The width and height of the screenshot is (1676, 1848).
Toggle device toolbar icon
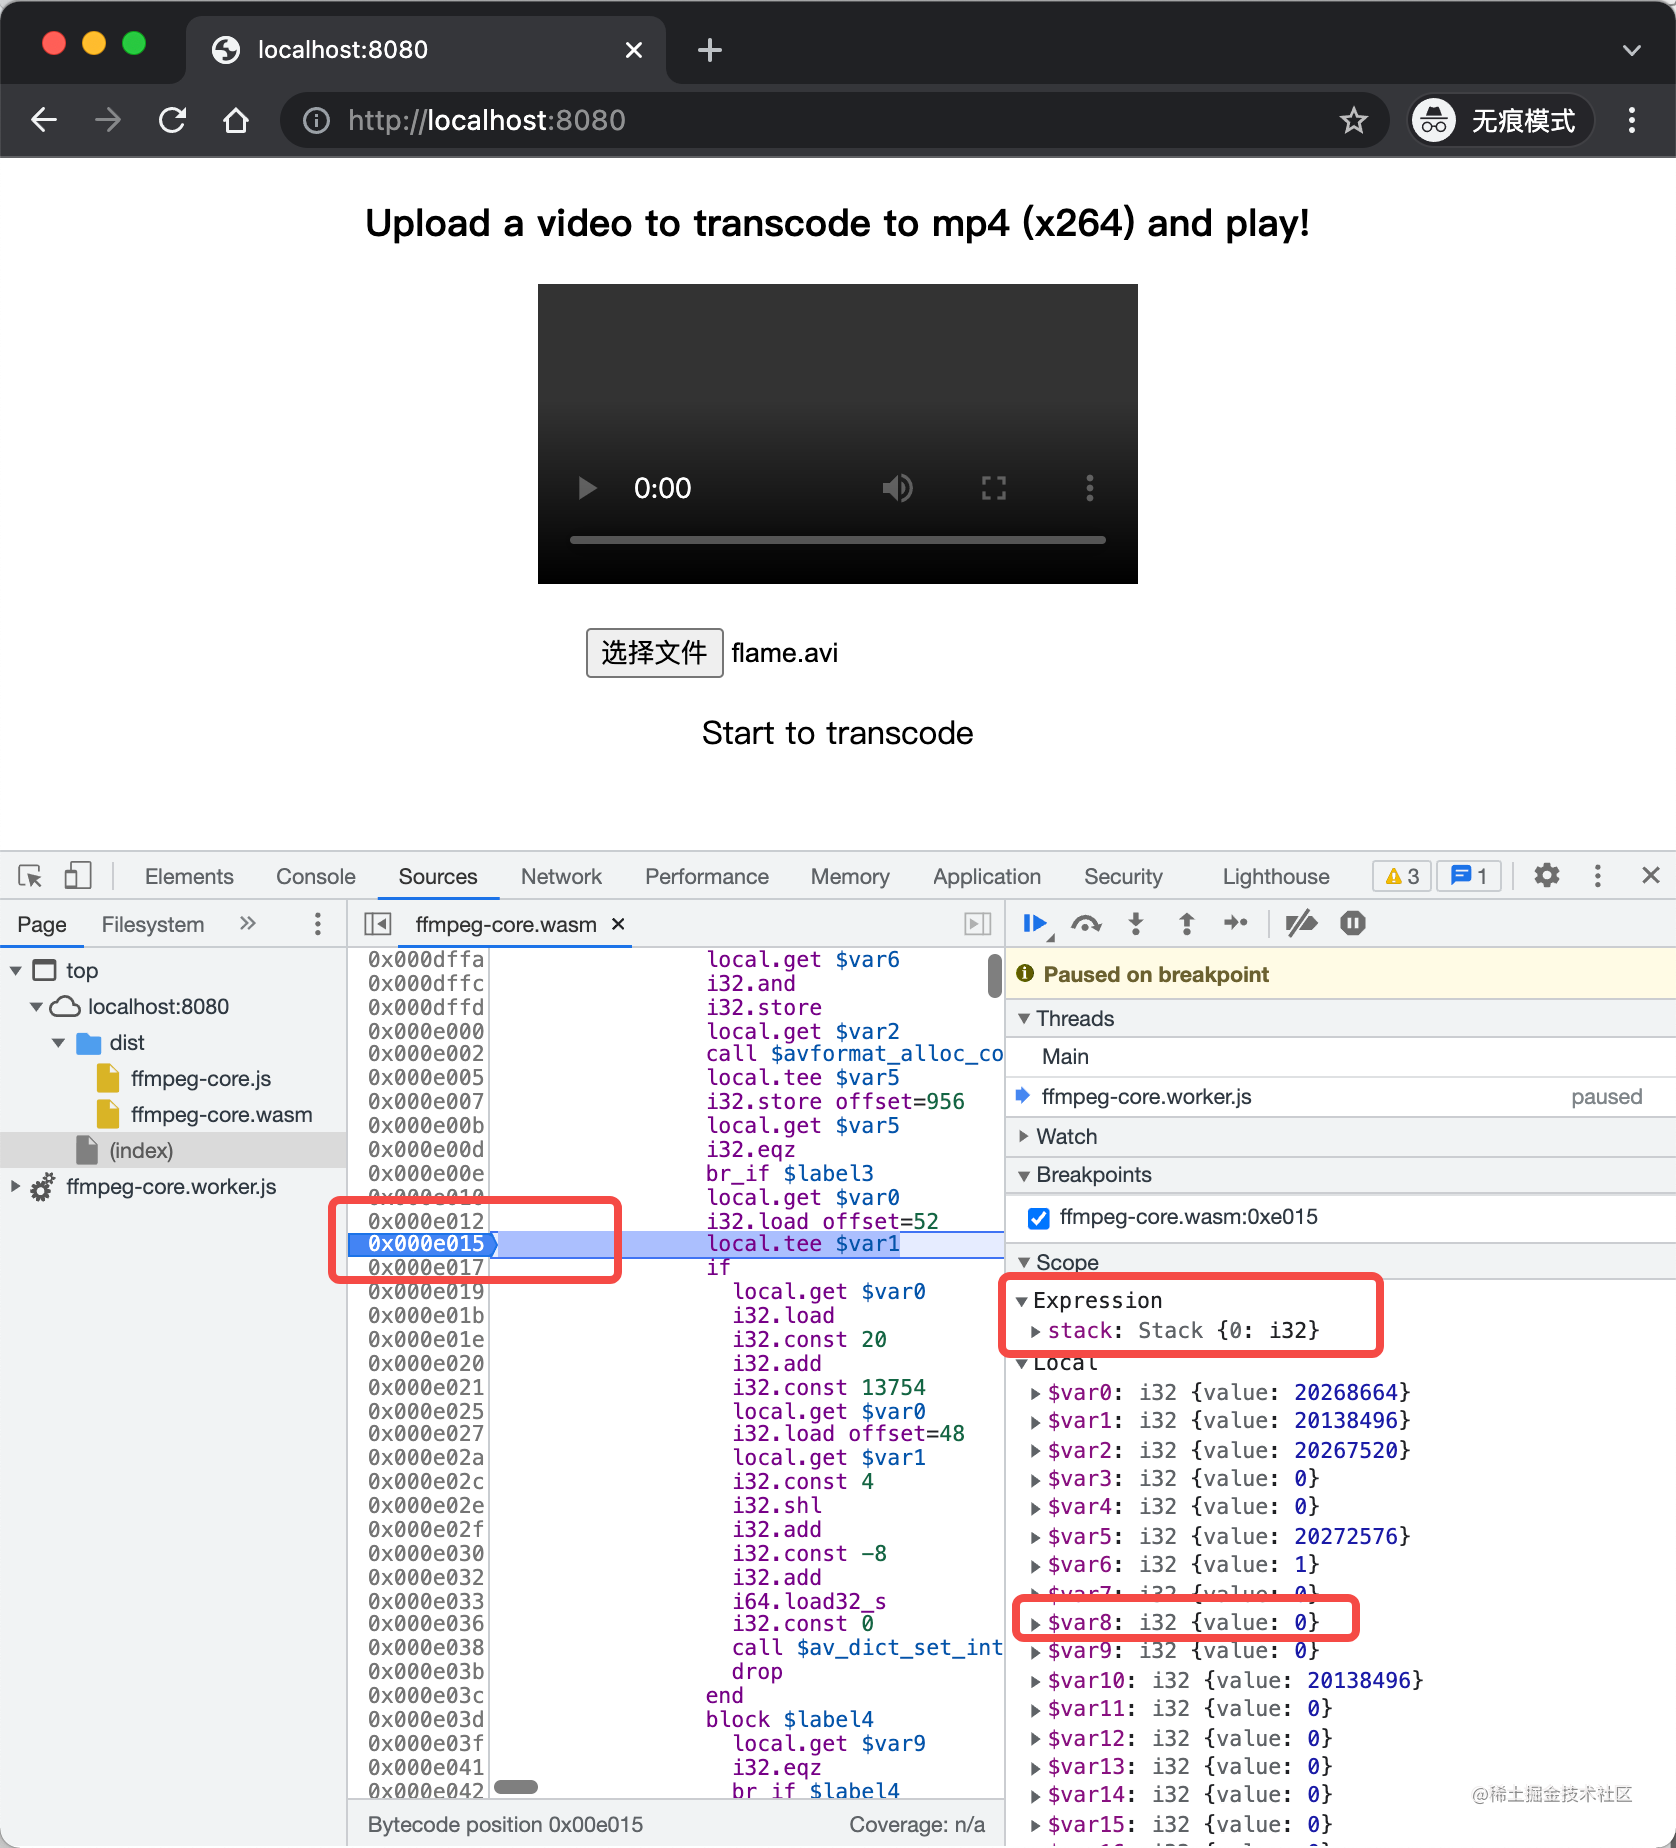point(78,876)
